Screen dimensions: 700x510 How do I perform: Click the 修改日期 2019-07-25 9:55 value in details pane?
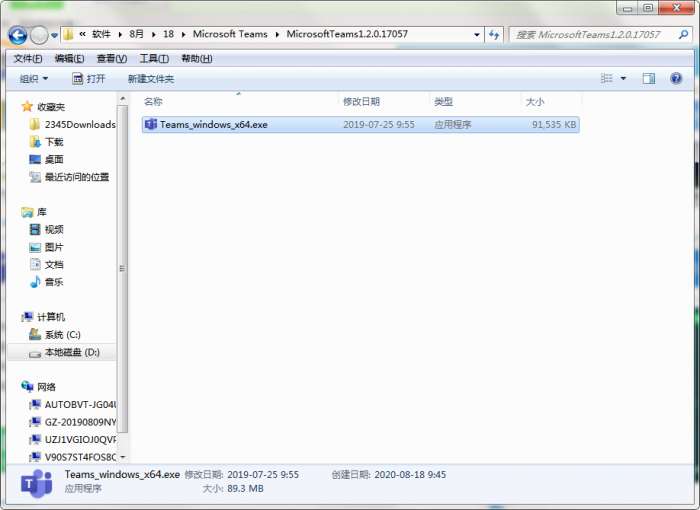[263, 475]
